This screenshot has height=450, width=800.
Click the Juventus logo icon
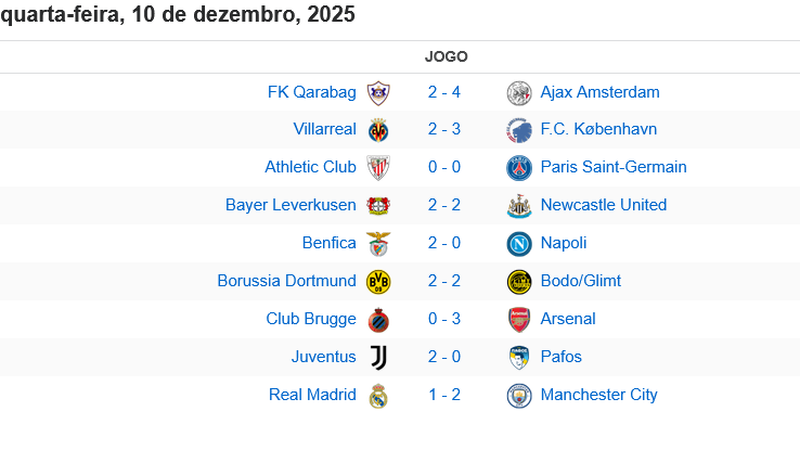point(378,357)
